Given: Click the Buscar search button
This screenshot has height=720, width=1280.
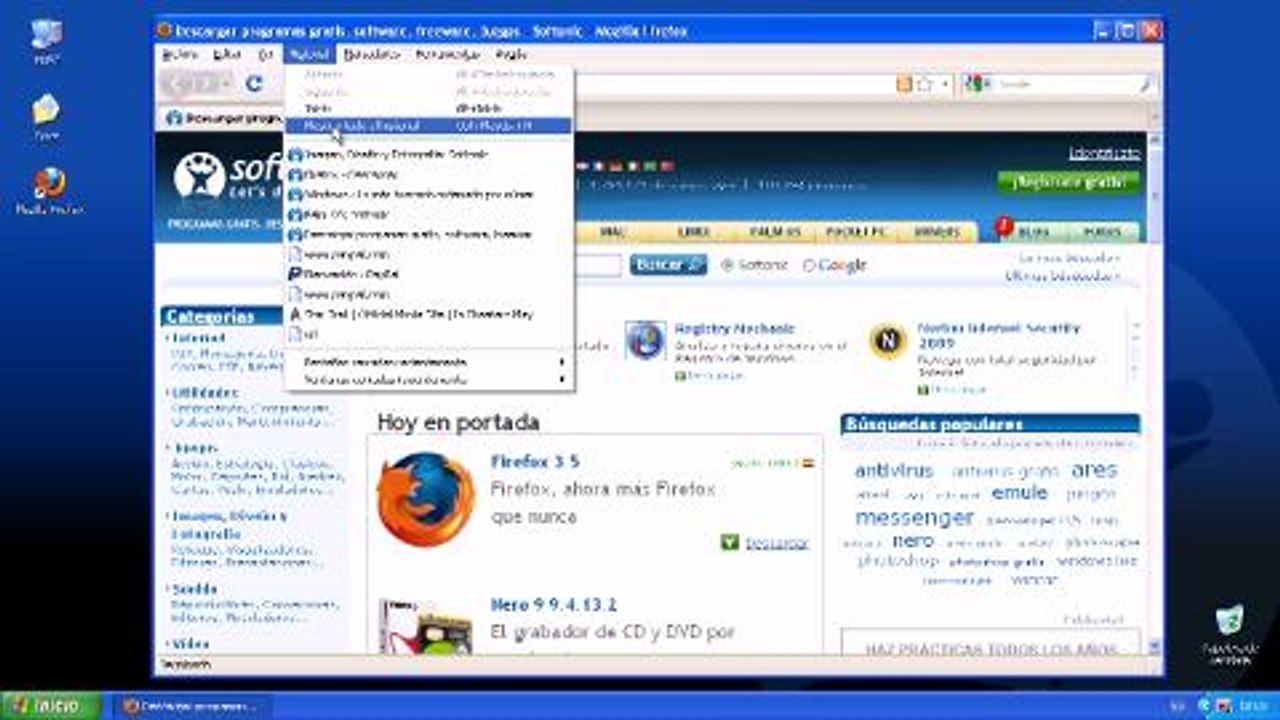Looking at the screenshot, I should click(668, 265).
